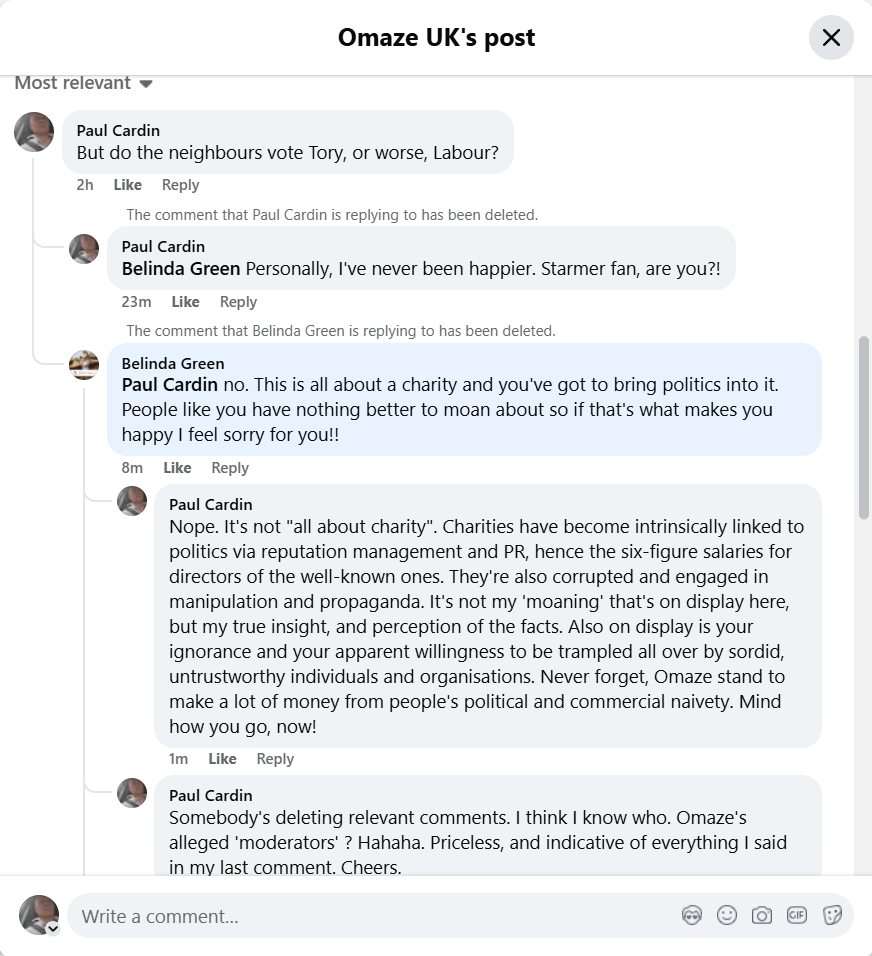This screenshot has height=956, width=872.
Task: Click Belinda Green's profile picture
Action: (x=84, y=365)
